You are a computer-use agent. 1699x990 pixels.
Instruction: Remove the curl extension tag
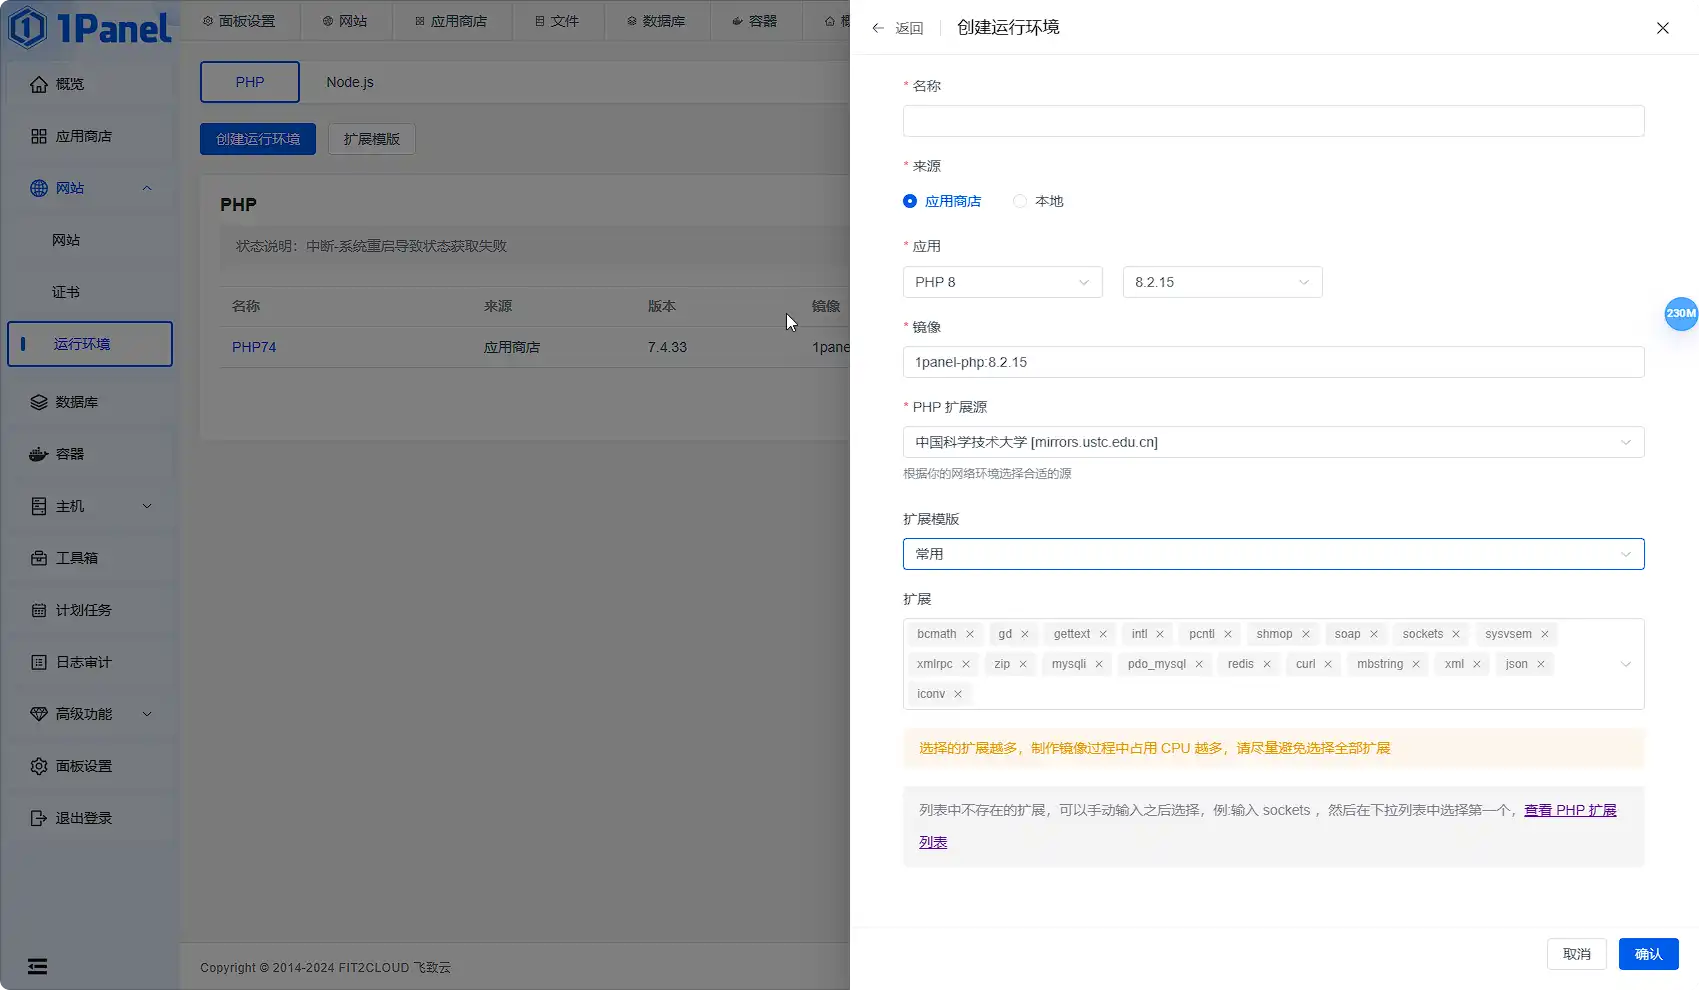(x=1328, y=664)
